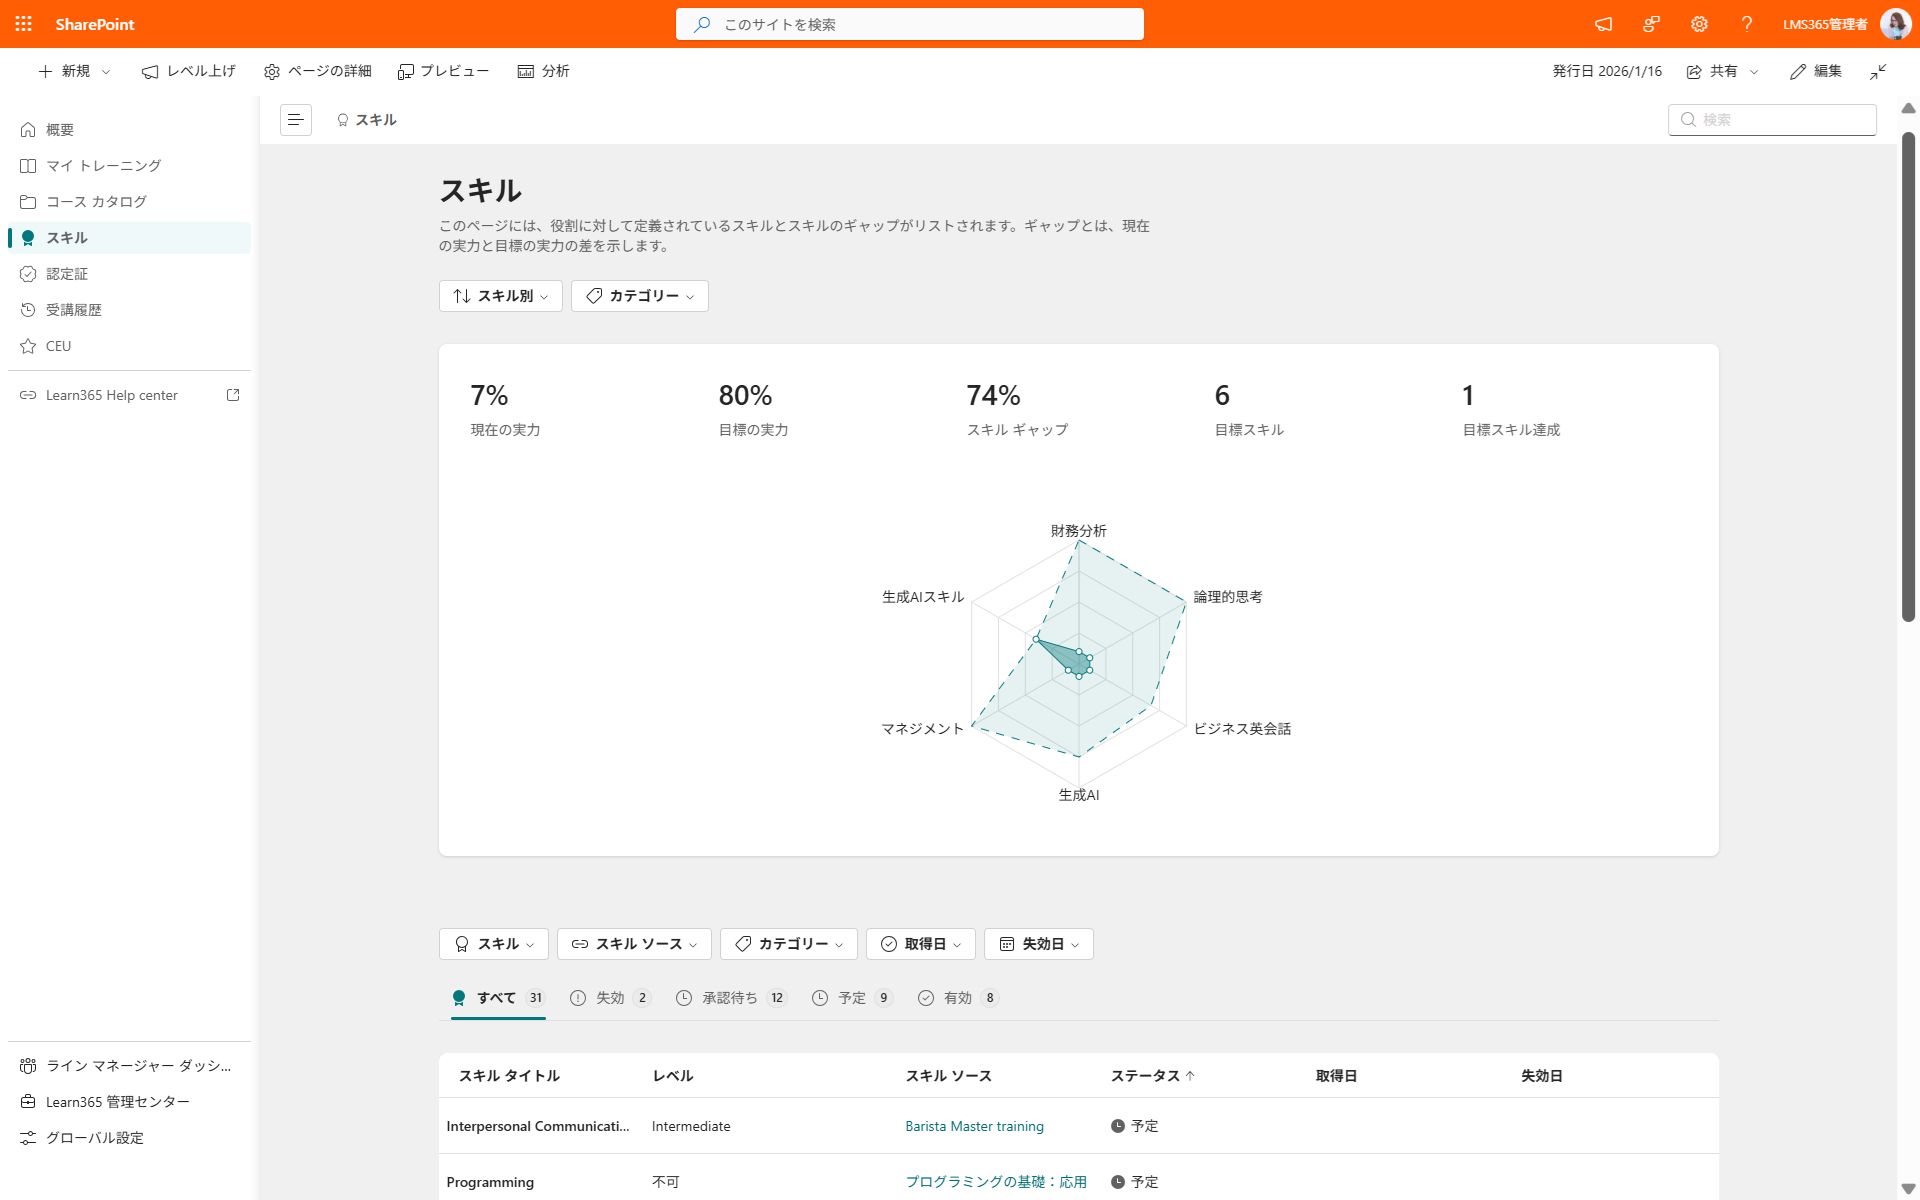Click the マネジメント radar chart label
Image resolution: width=1920 pixels, height=1200 pixels.
click(x=922, y=729)
